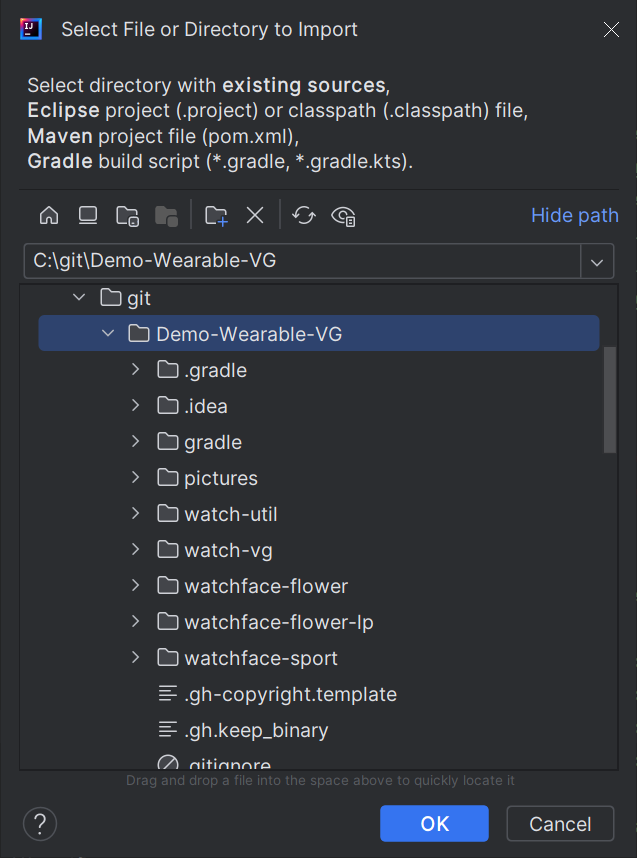
Task: Select the .gh-copyright.template file
Action: (x=290, y=694)
